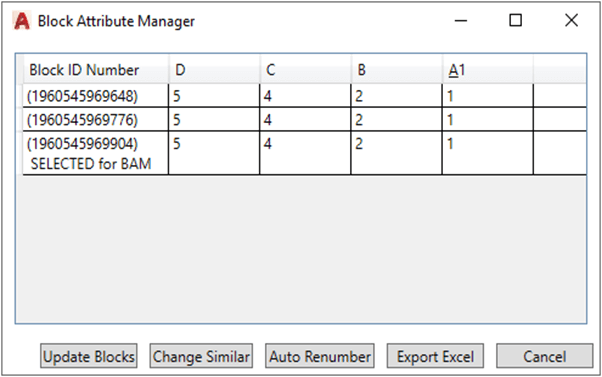Edit C value 4 in row 1960545969904
This screenshot has width=602, height=377.
[306, 153]
